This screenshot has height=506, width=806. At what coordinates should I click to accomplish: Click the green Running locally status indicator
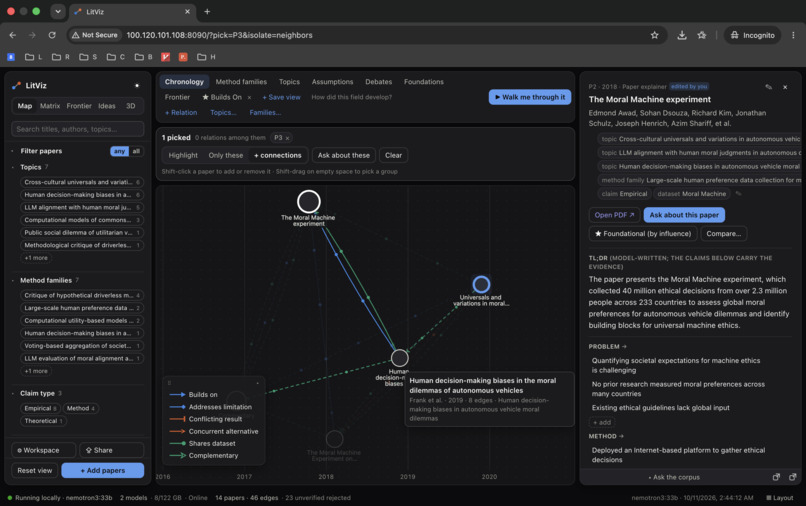pos(10,497)
